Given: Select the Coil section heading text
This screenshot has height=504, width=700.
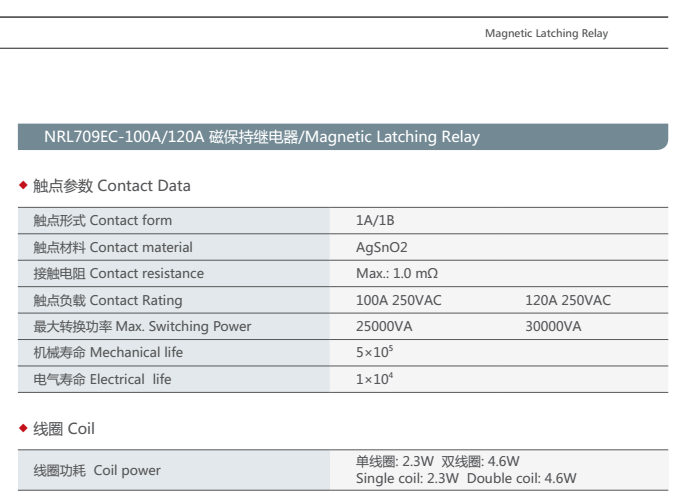Looking at the screenshot, I should tap(64, 429).
